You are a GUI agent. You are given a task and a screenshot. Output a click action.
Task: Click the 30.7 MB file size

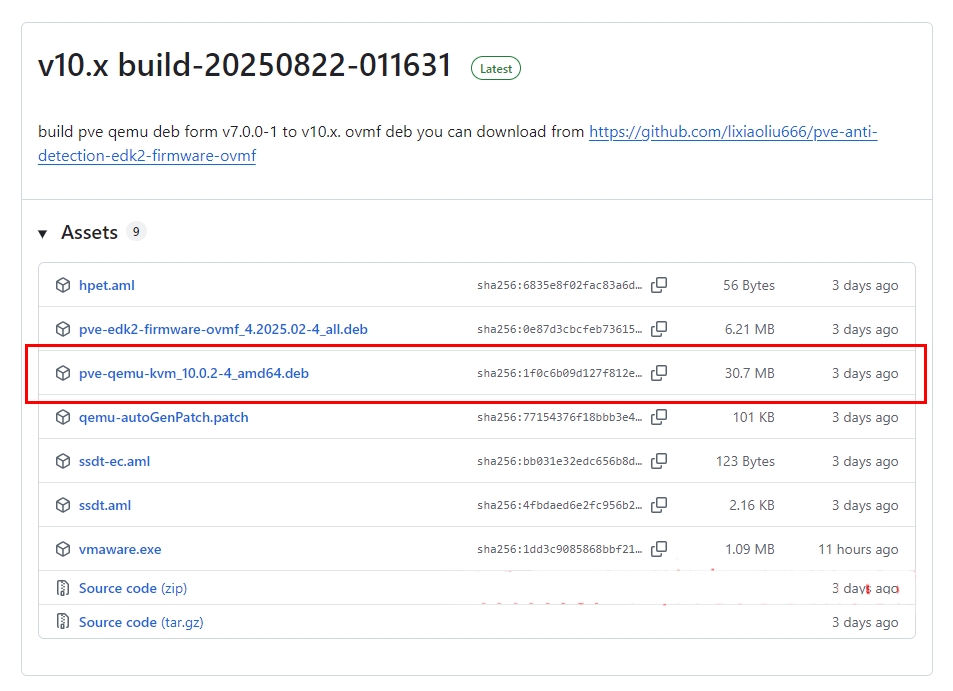tap(749, 373)
